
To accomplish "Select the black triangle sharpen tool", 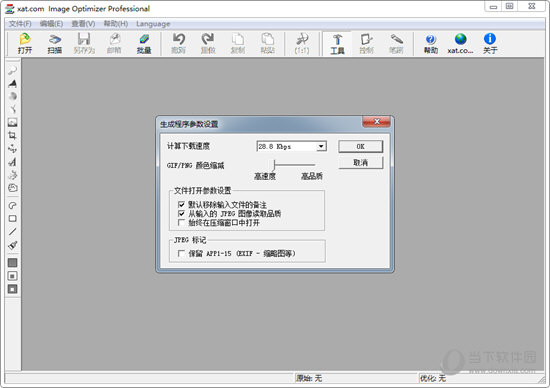I will pyautogui.click(x=12, y=83).
